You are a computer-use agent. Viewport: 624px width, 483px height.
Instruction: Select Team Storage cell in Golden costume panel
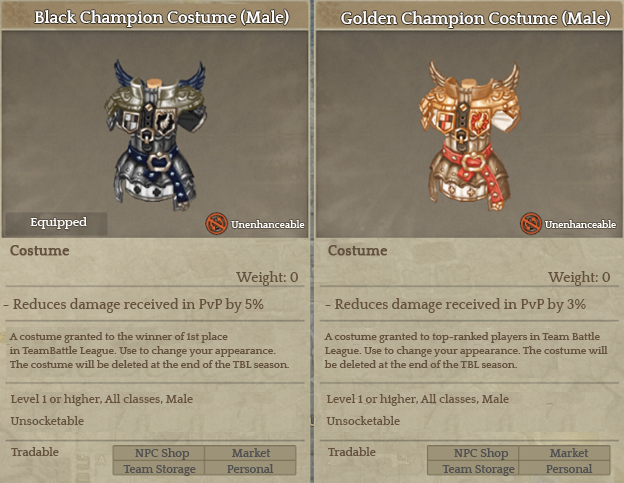click(x=473, y=468)
